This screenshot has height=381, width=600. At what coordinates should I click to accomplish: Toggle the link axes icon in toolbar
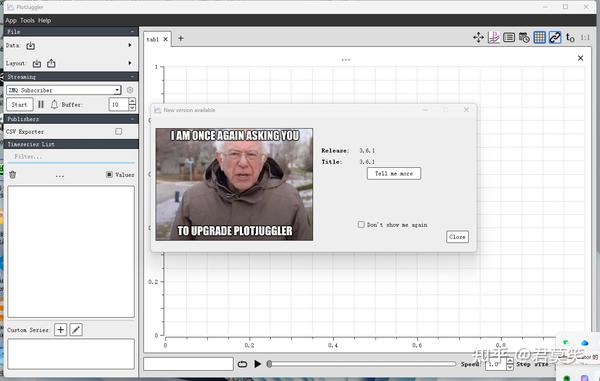click(x=555, y=37)
